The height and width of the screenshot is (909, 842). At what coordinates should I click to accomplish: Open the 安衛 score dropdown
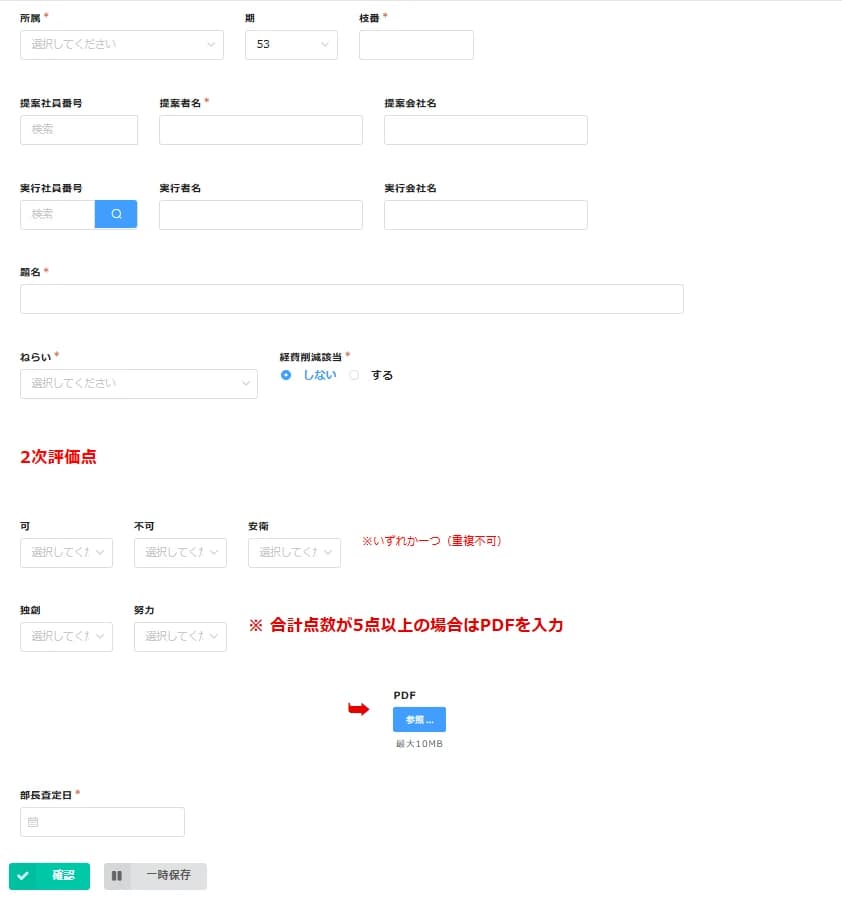(x=294, y=552)
